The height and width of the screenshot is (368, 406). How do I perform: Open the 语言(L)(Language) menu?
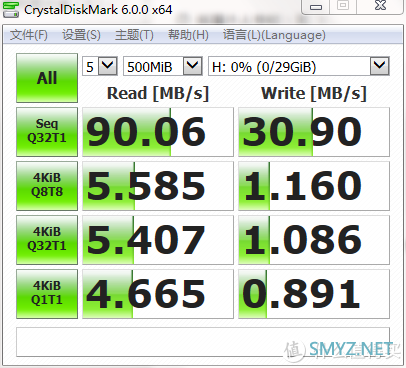[274, 35]
